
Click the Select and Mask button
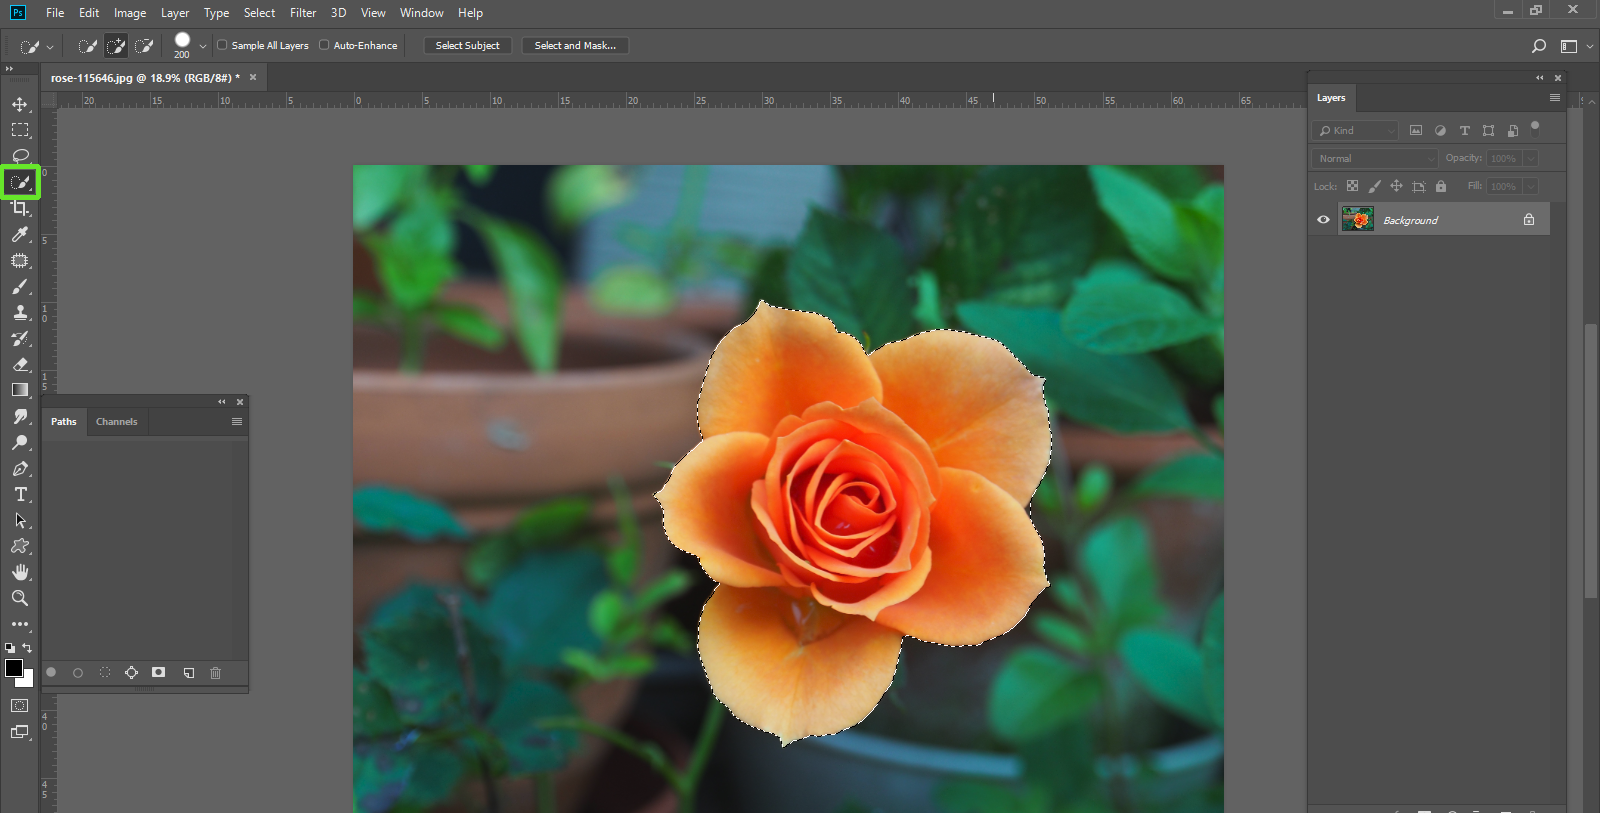tap(575, 46)
